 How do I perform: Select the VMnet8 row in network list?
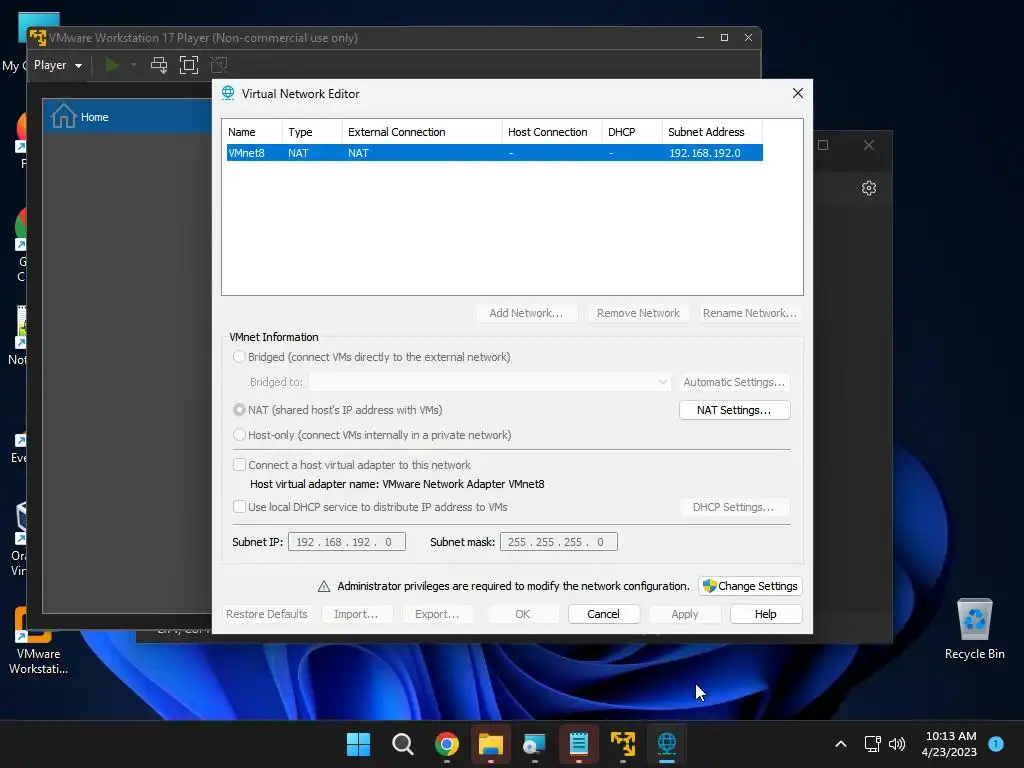click(x=494, y=153)
